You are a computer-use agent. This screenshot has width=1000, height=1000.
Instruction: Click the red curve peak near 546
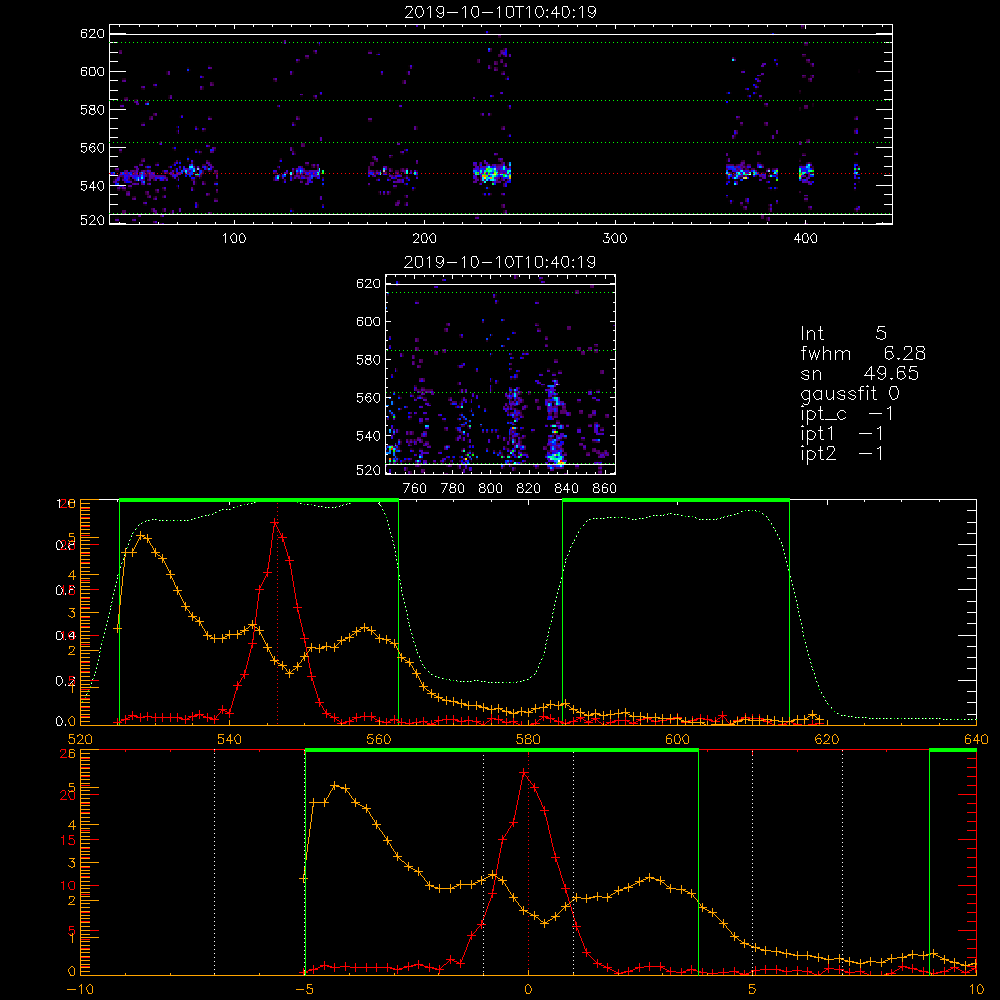tap(275, 522)
